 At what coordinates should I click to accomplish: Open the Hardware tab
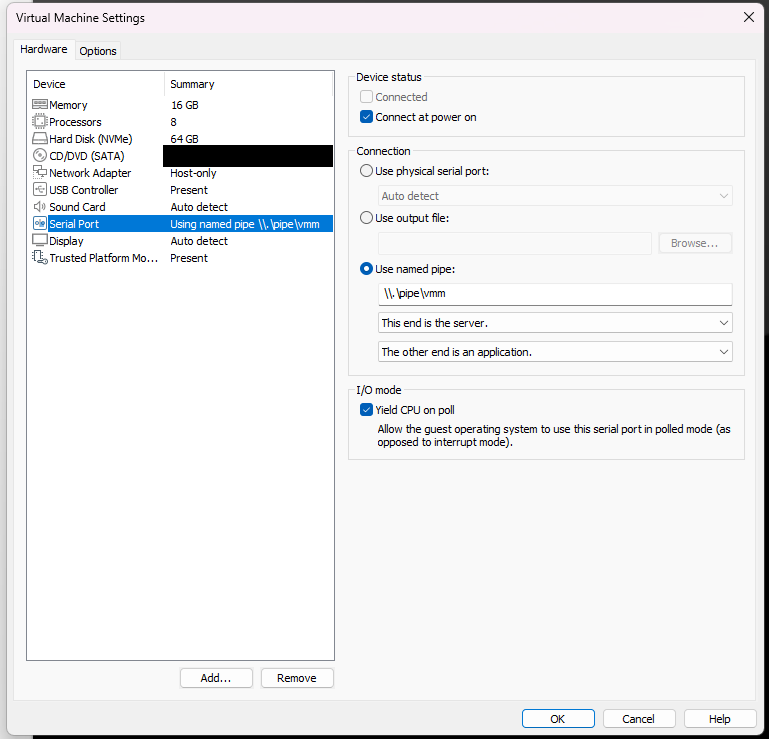[x=44, y=49]
